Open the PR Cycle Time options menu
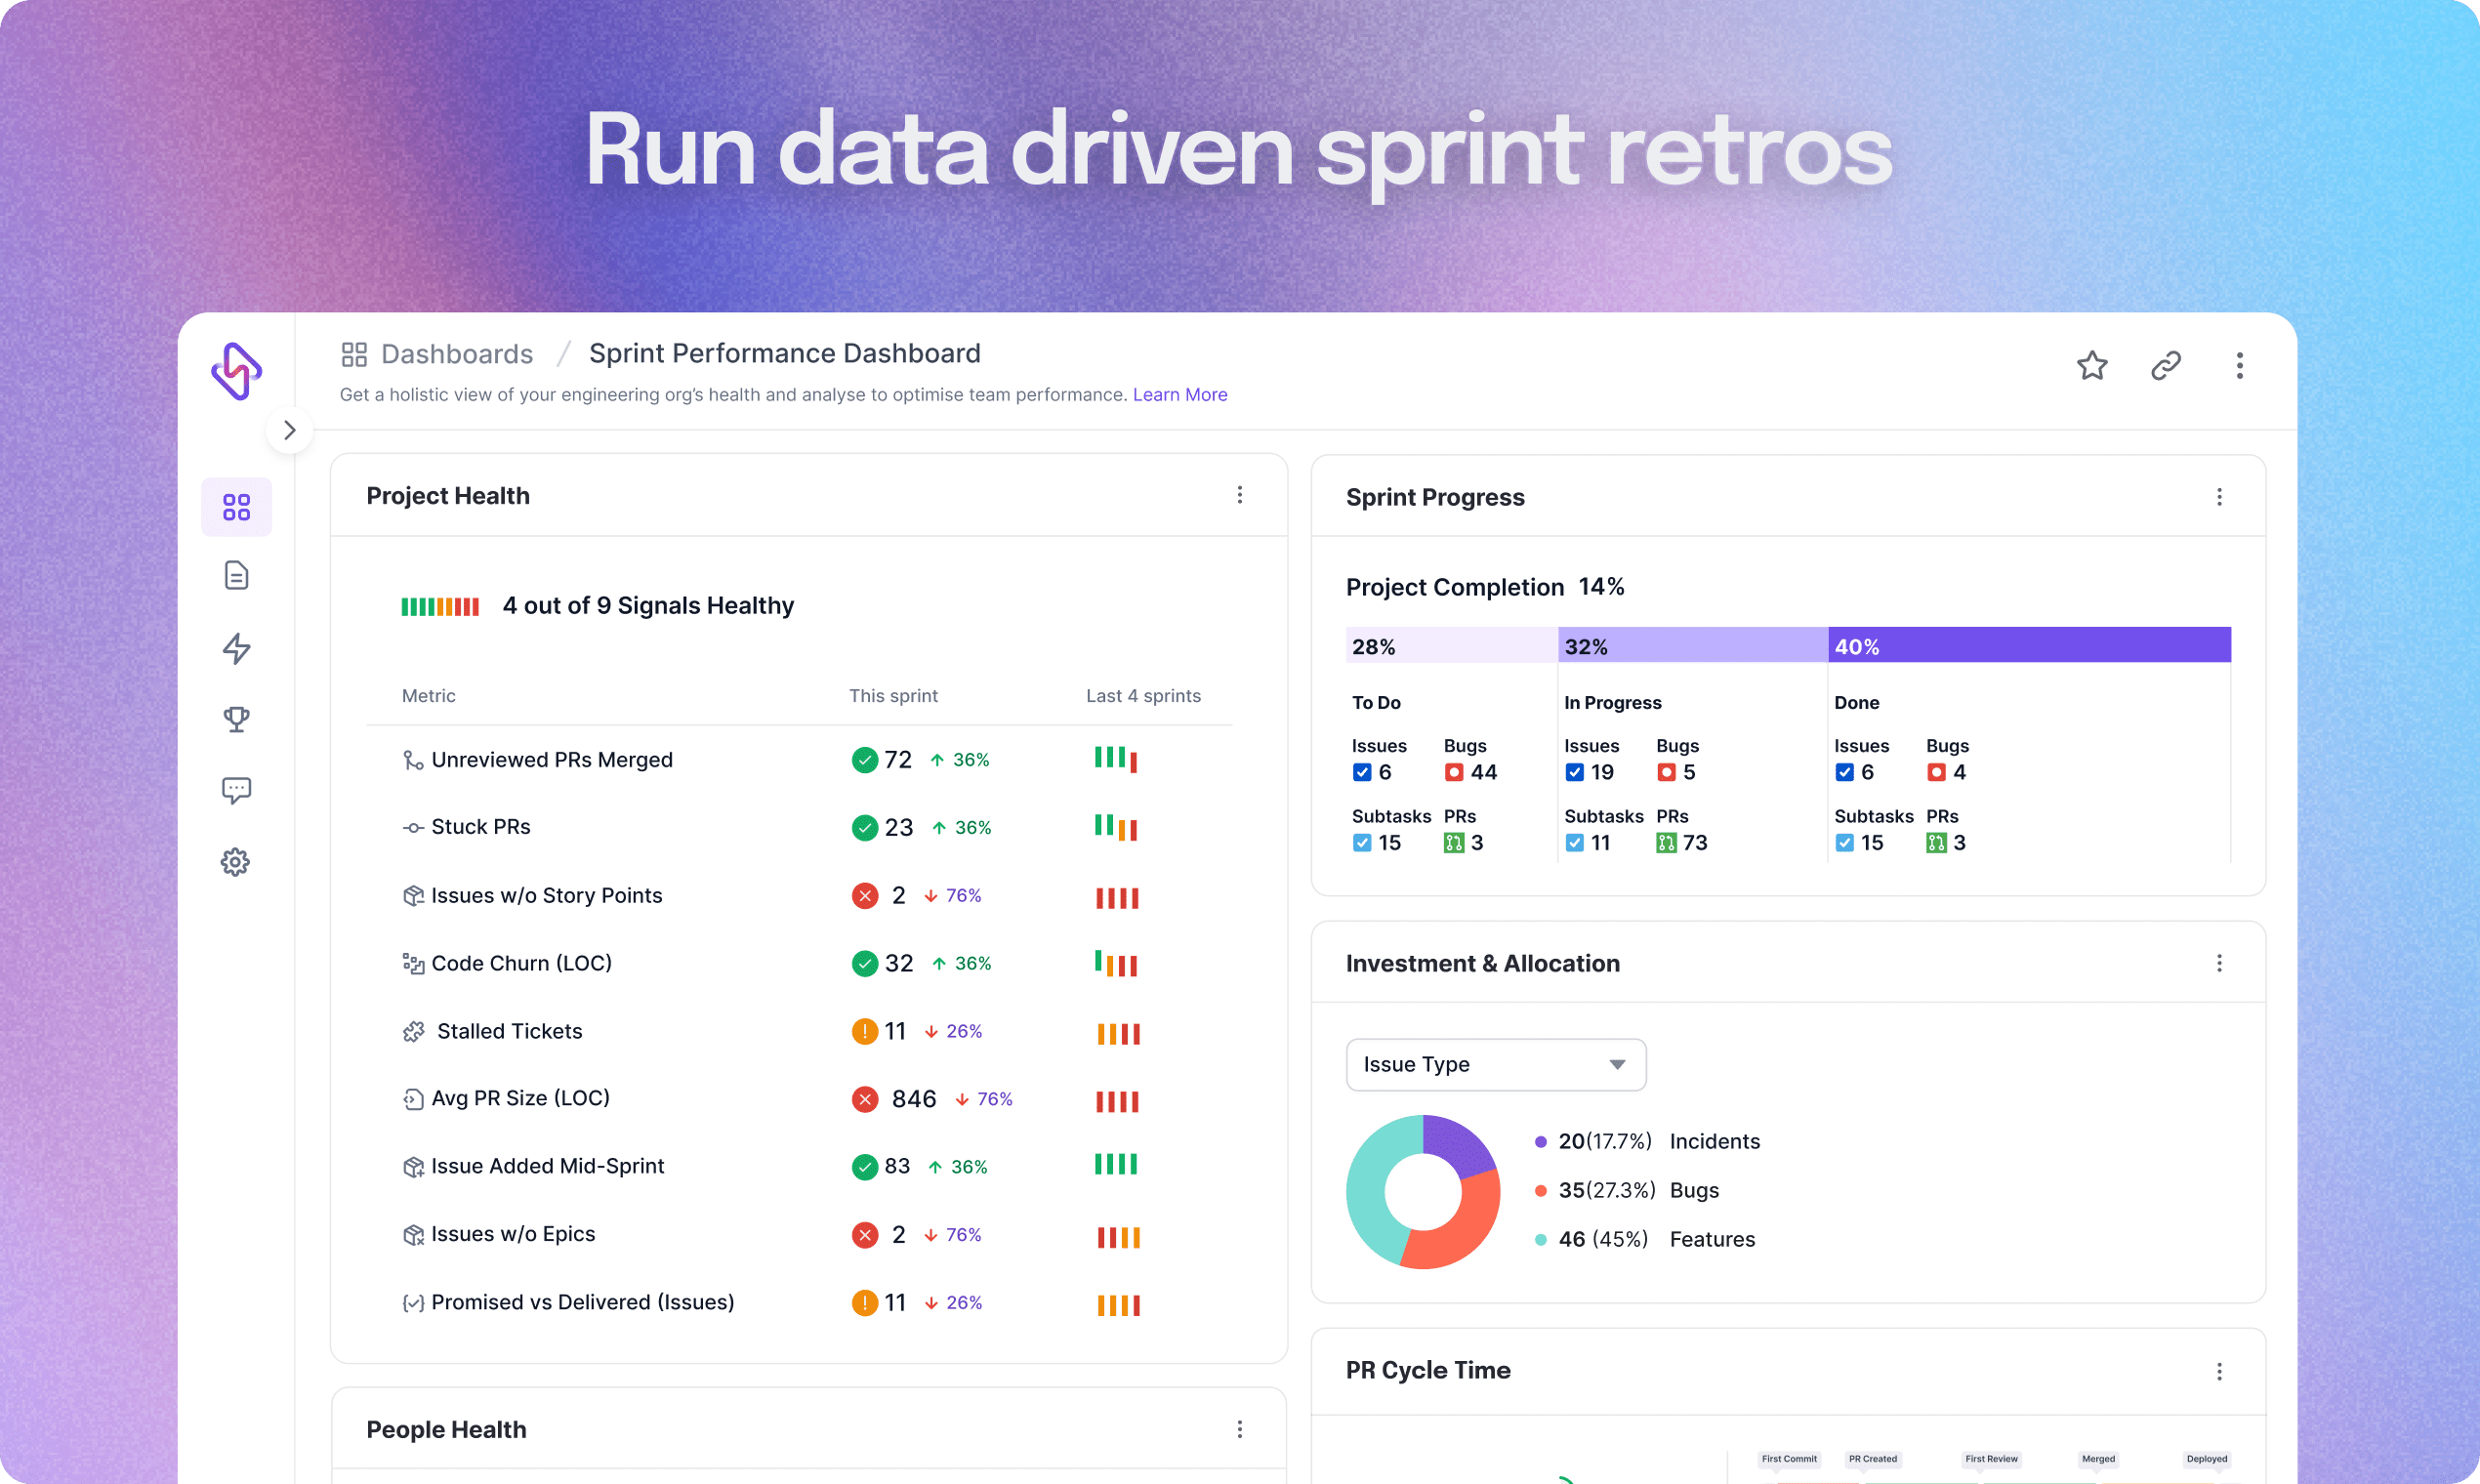 click(2219, 1371)
